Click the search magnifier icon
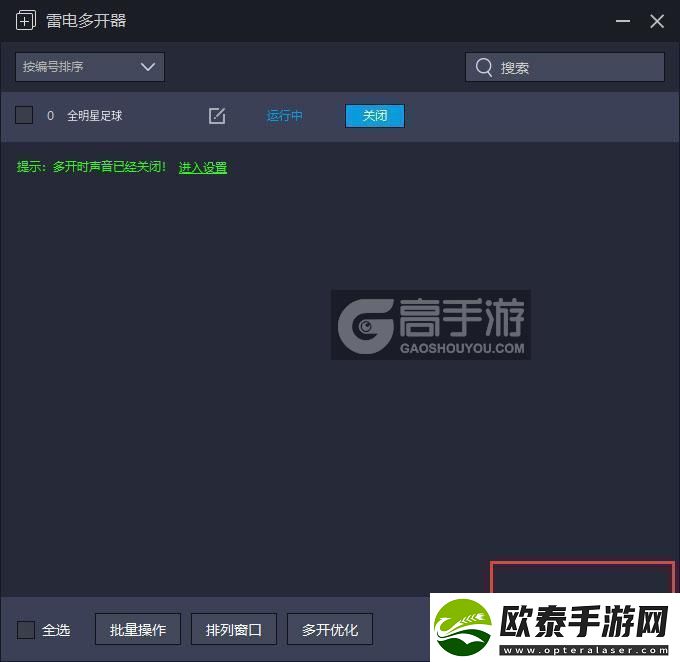Image resolution: width=680 pixels, height=662 pixels. click(484, 68)
